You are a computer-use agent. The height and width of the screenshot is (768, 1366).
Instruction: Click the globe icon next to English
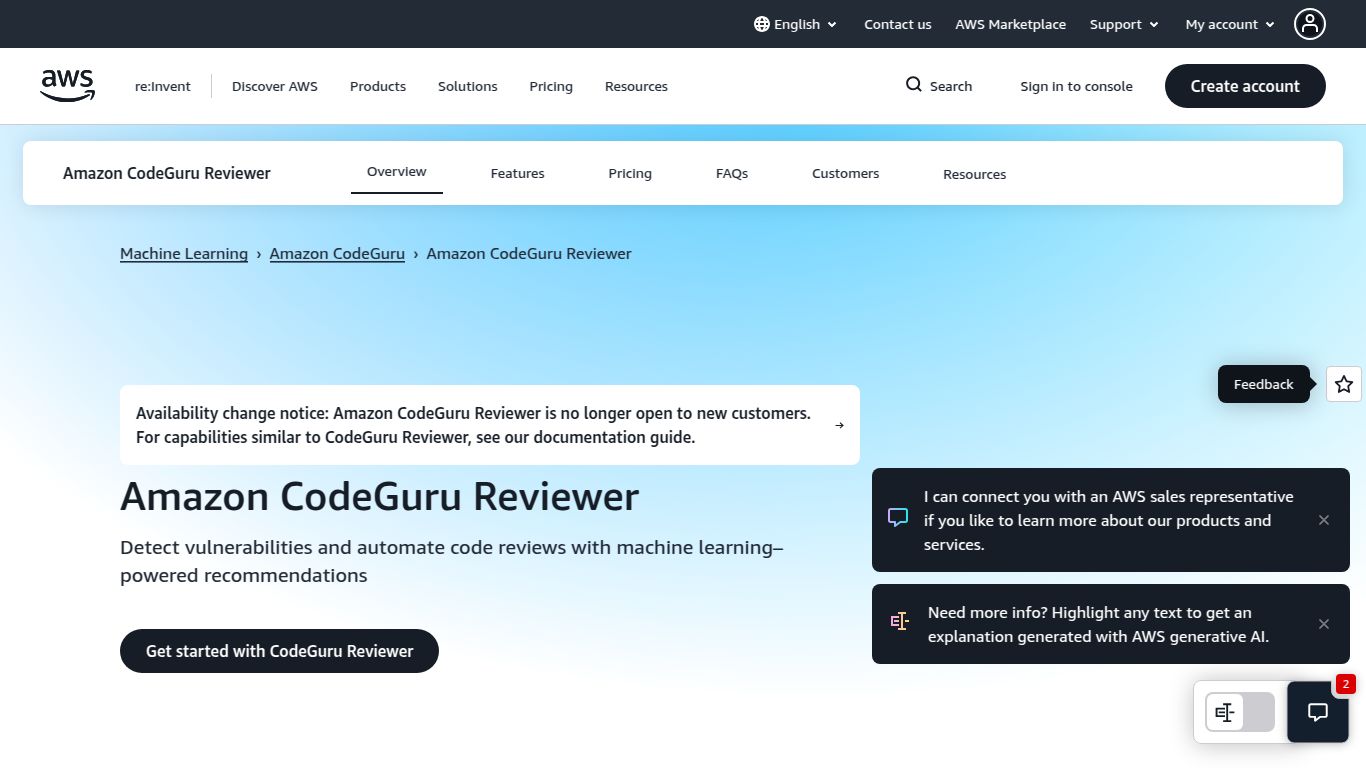pos(759,23)
